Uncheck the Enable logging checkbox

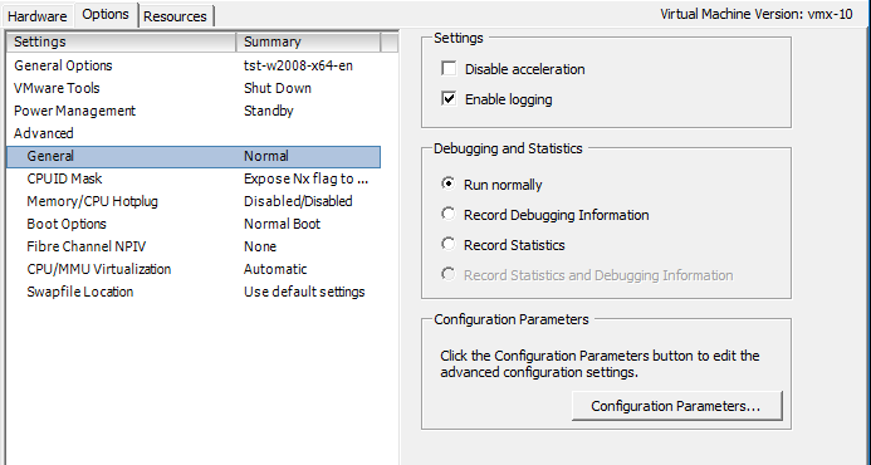point(448,99)
